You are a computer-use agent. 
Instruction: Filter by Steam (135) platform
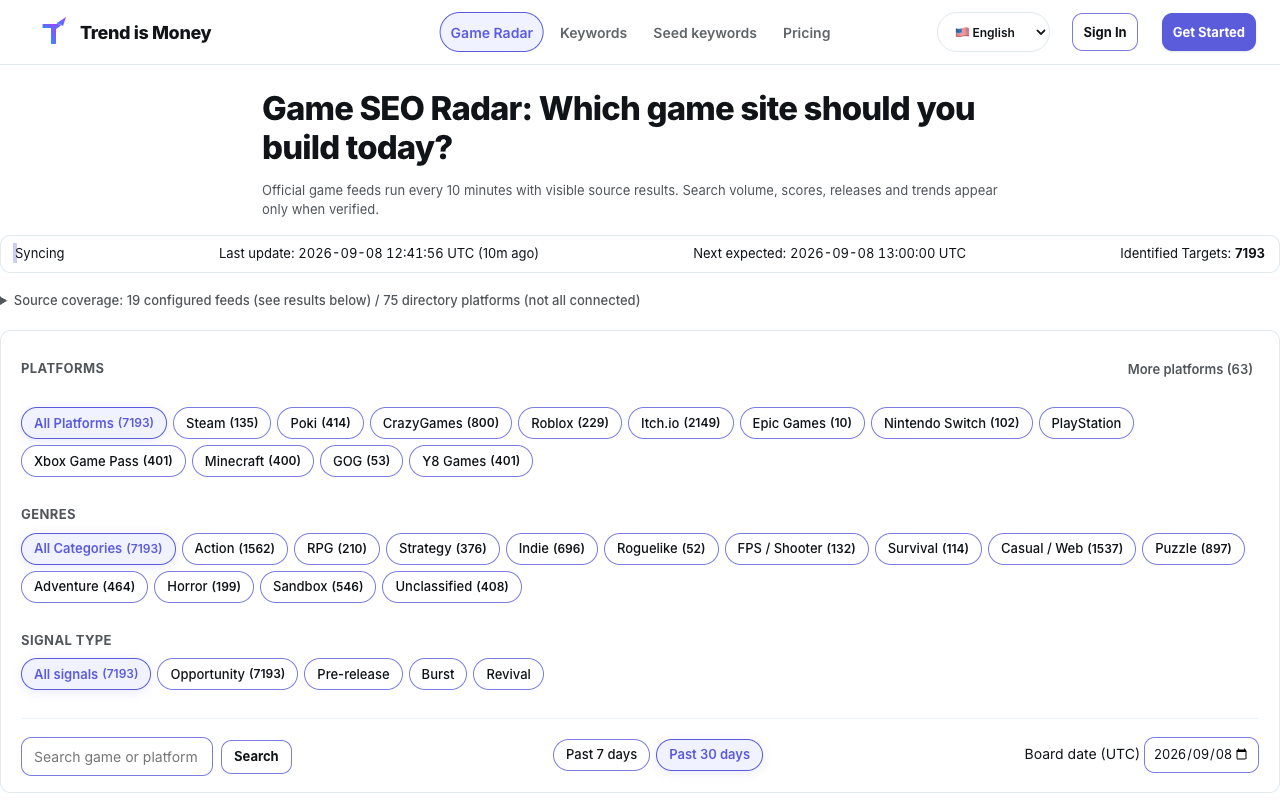point(222,423)
